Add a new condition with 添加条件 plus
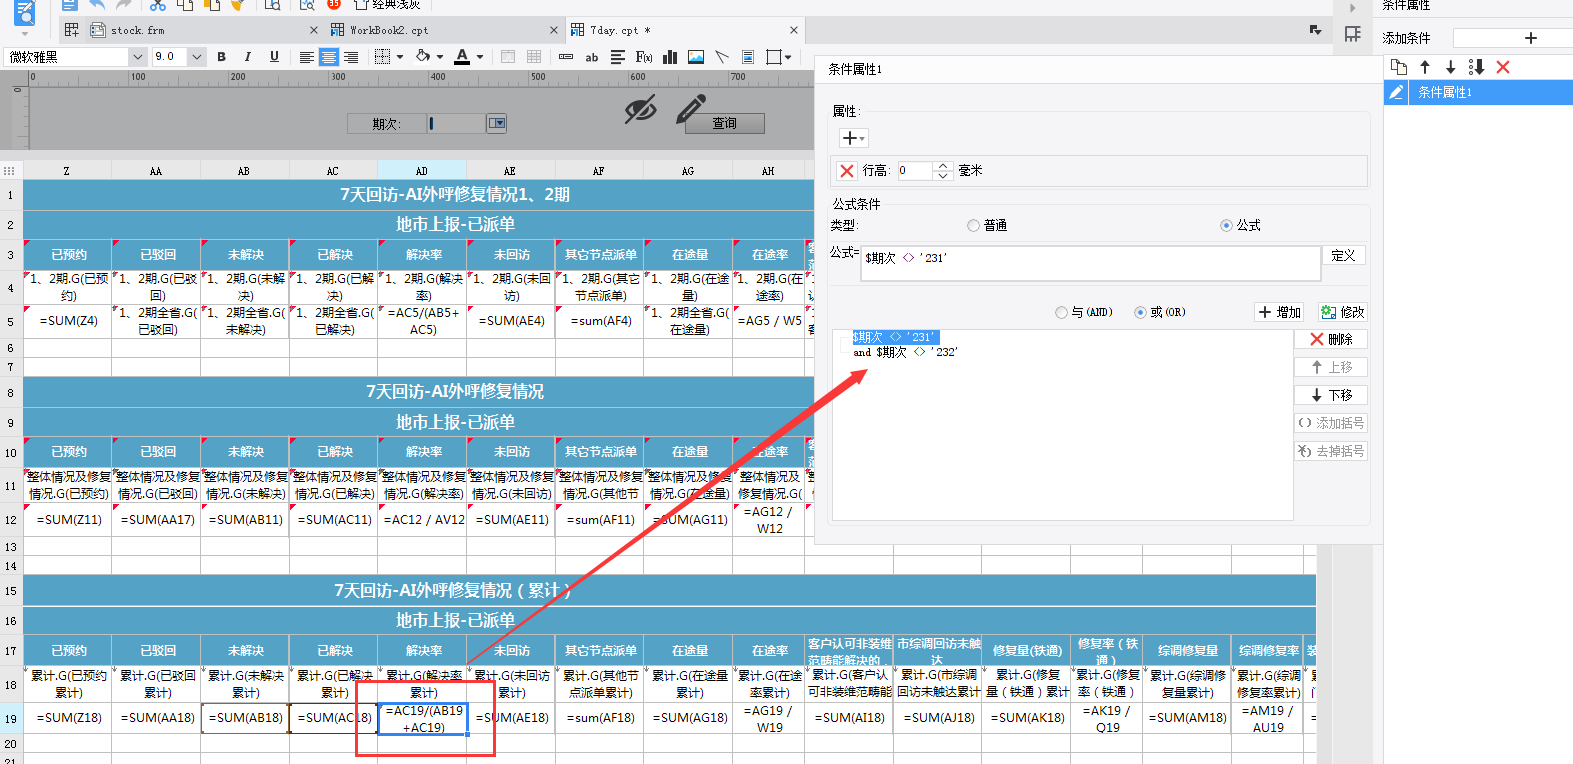This screenshot has width=1573, height=764. 1530,38
